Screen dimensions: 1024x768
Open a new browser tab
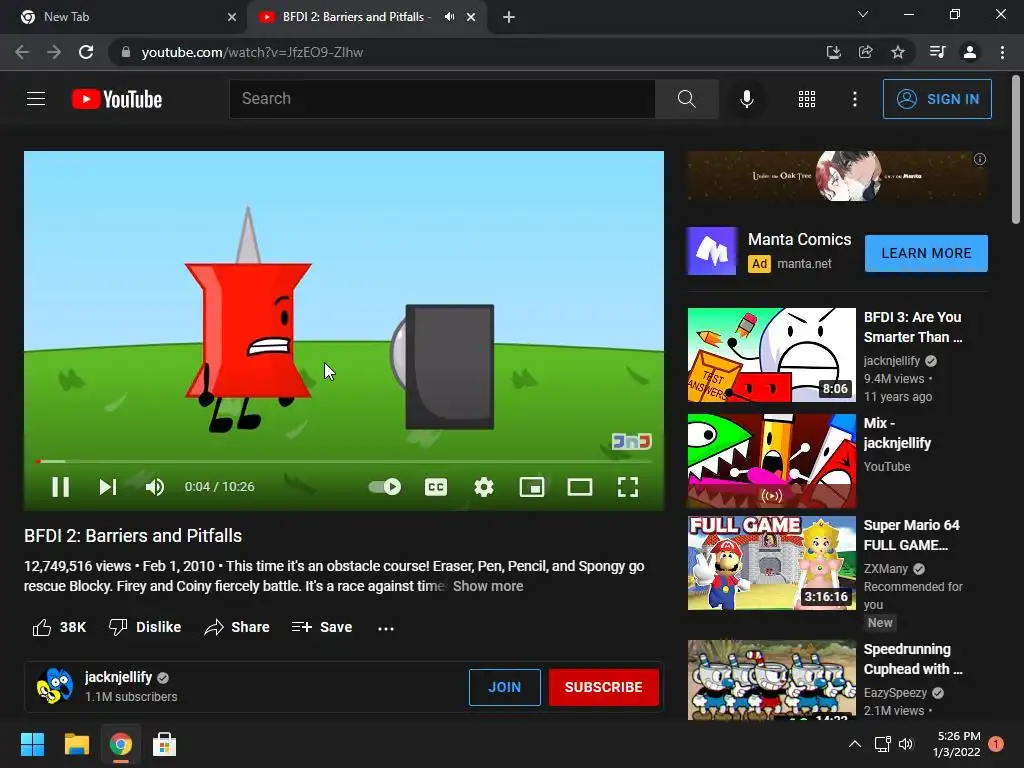tap(509, 17)
